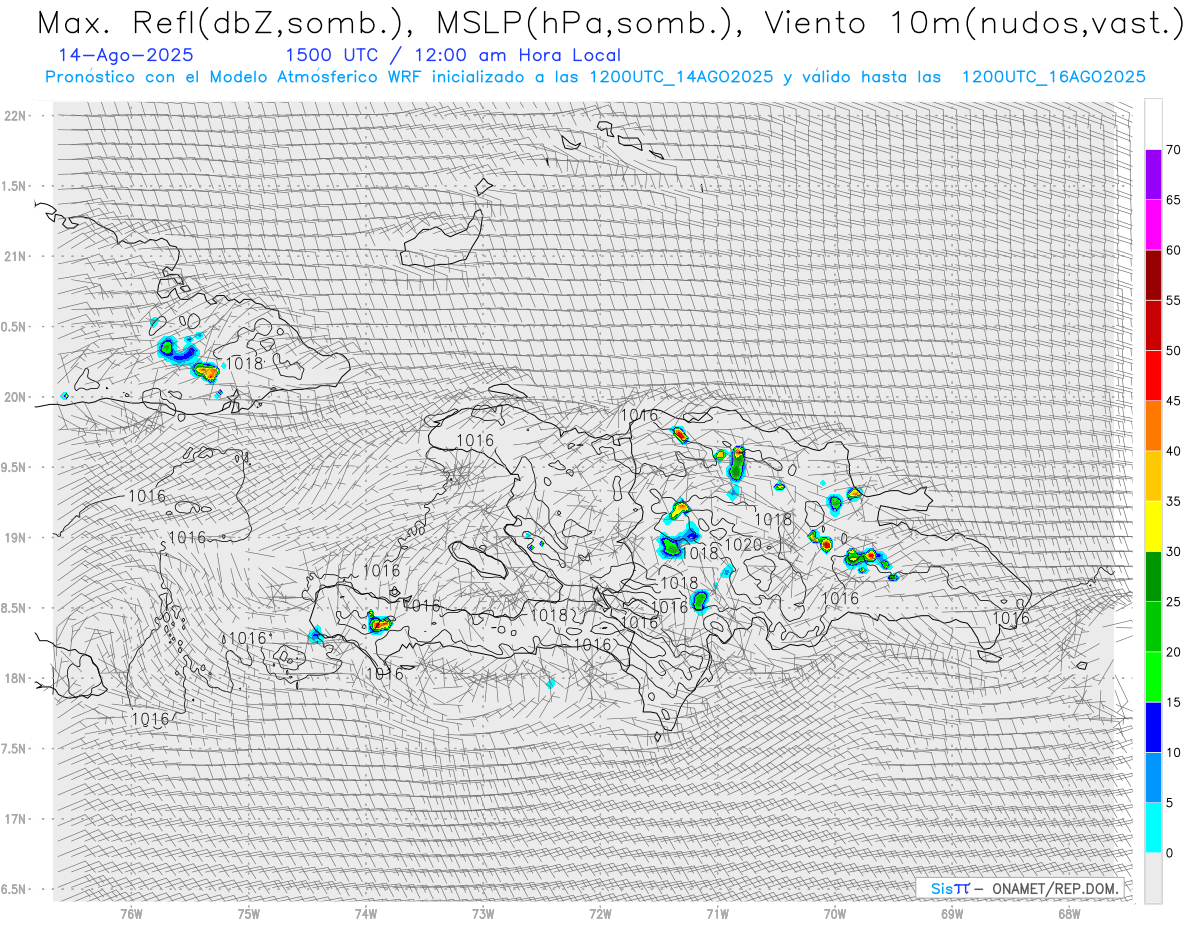Pick the dark maroon 55-60 dBZ swatch

point(1153,275)
